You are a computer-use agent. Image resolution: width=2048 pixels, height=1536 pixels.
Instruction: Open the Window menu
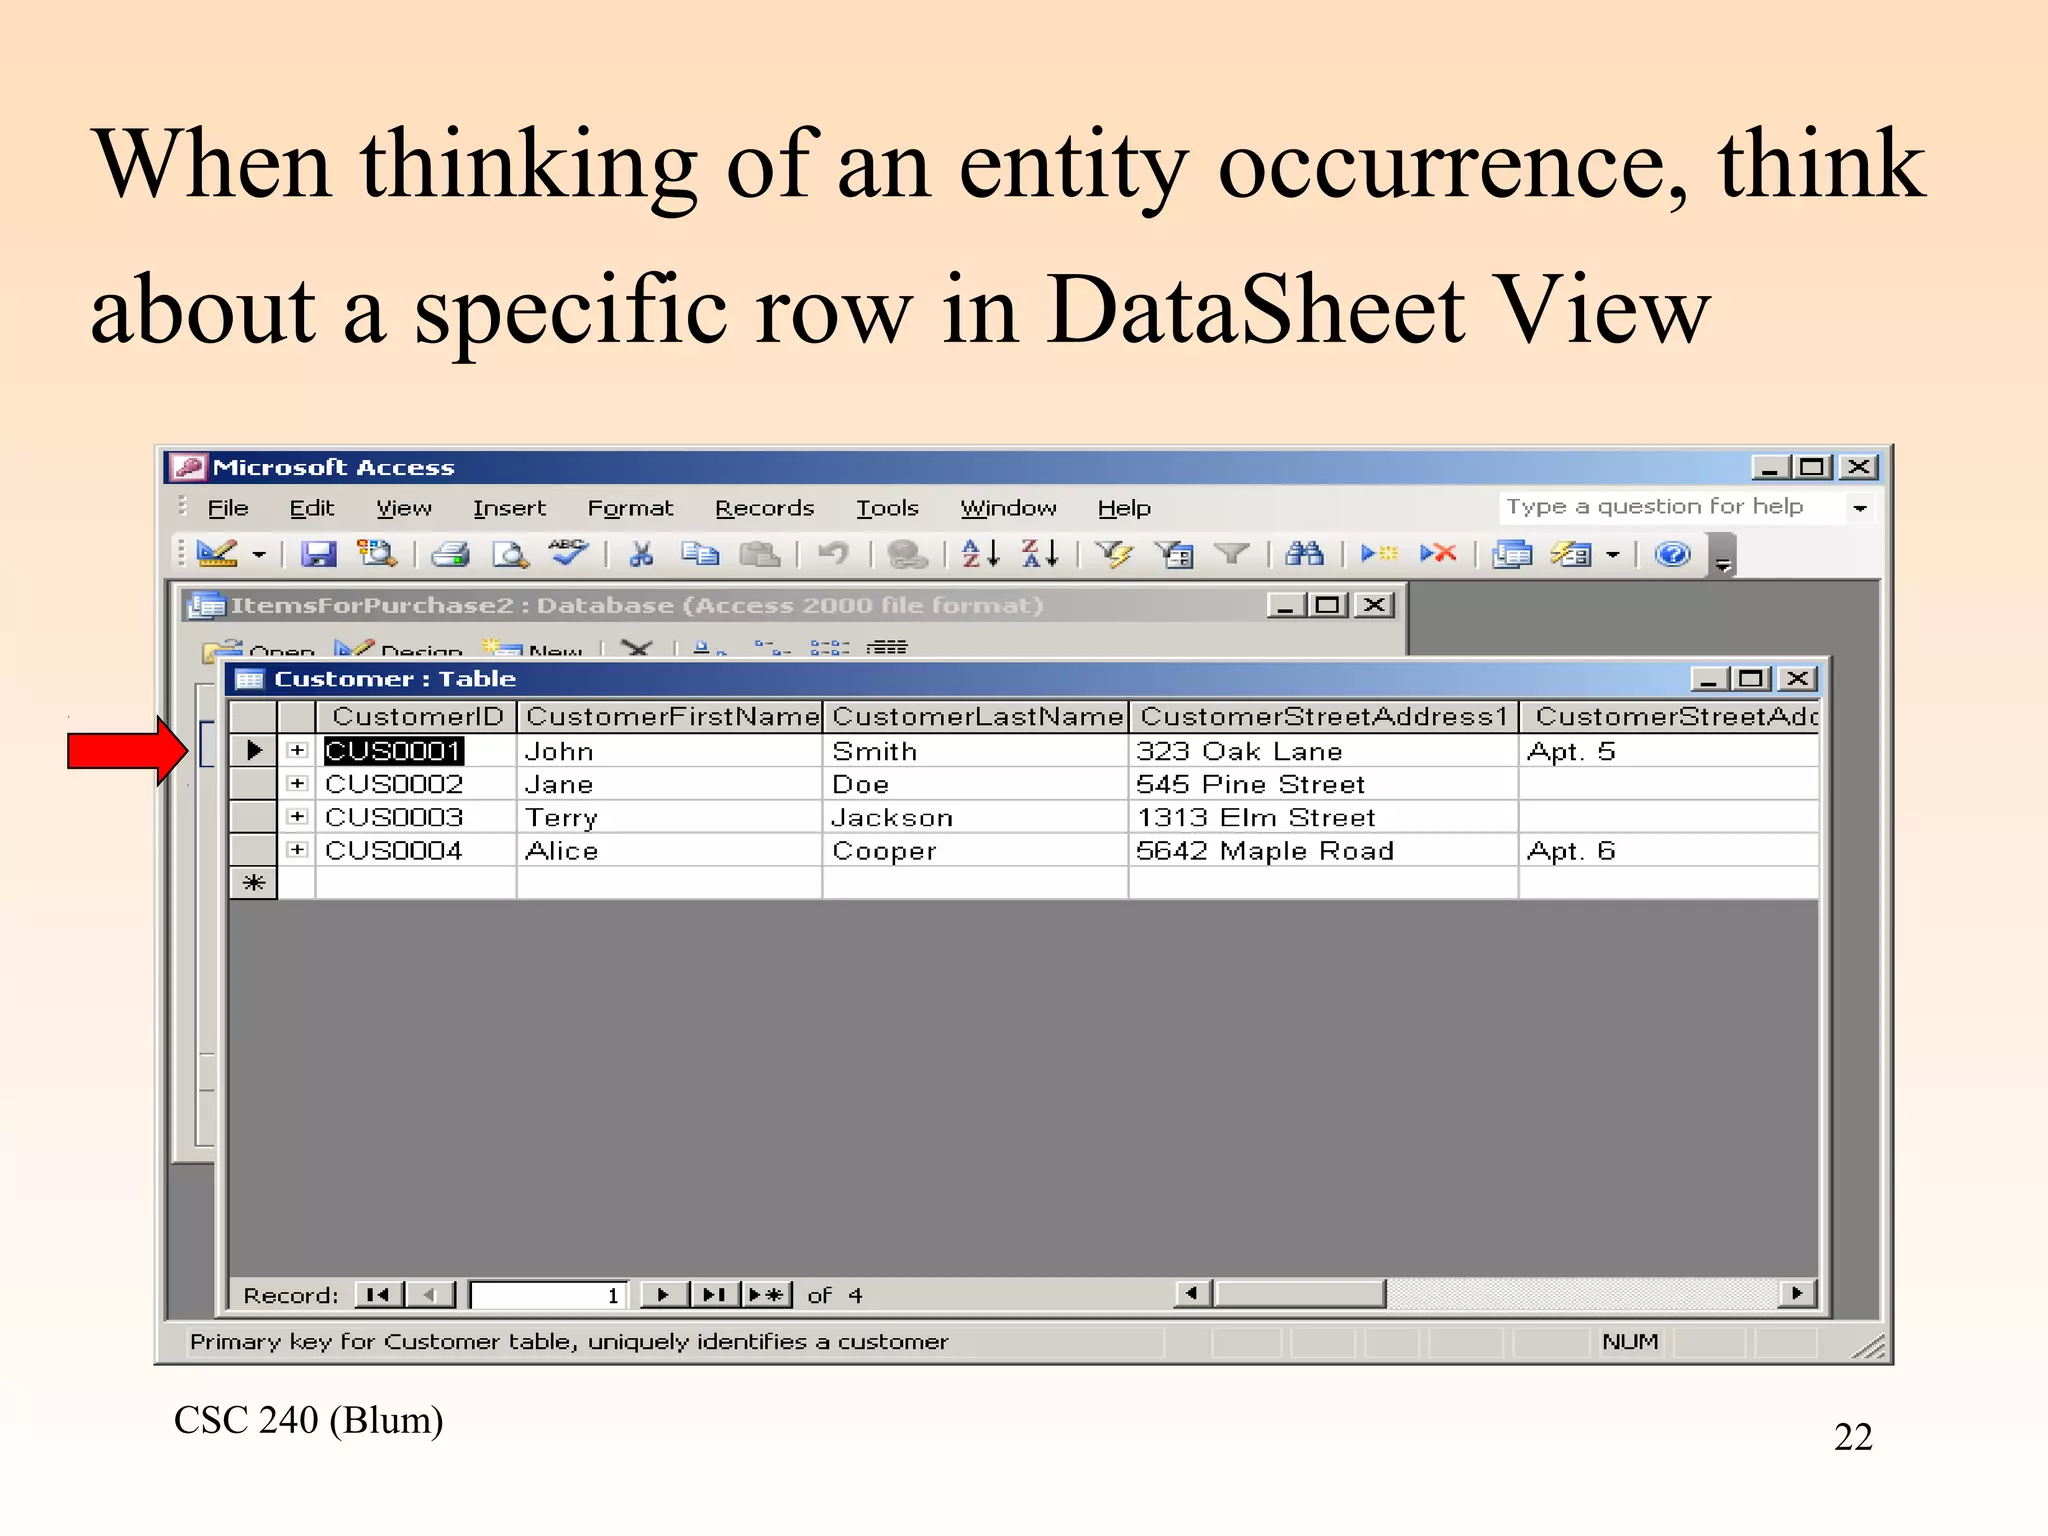(1008, 508)
